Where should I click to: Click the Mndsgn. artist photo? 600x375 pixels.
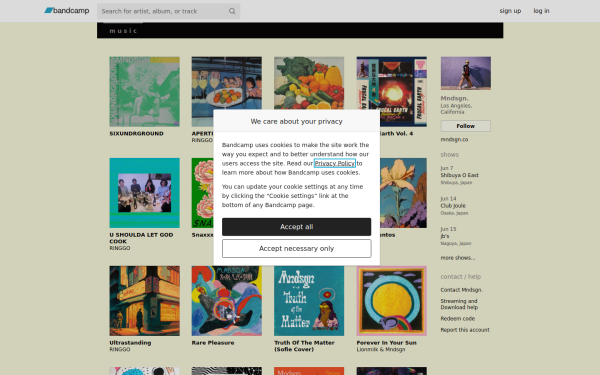coord(465,73)
